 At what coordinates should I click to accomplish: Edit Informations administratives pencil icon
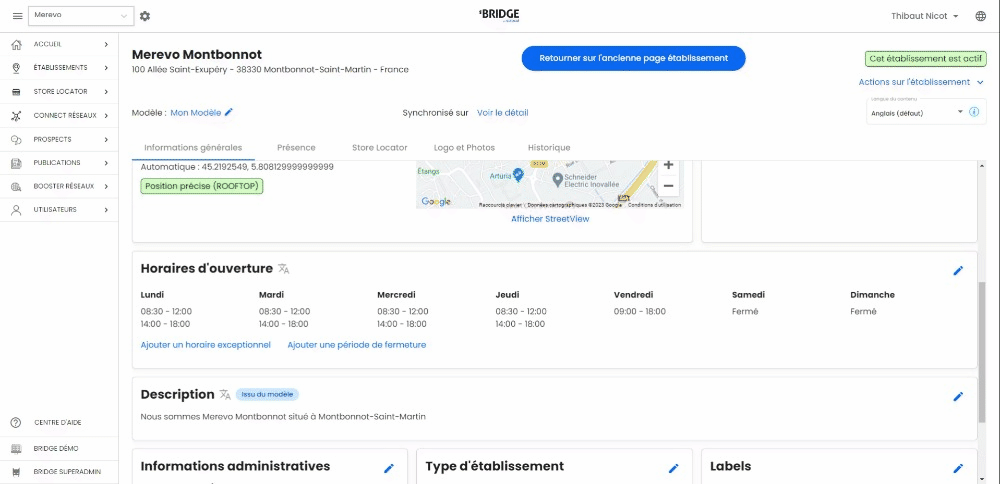click(x=389, y=468)
